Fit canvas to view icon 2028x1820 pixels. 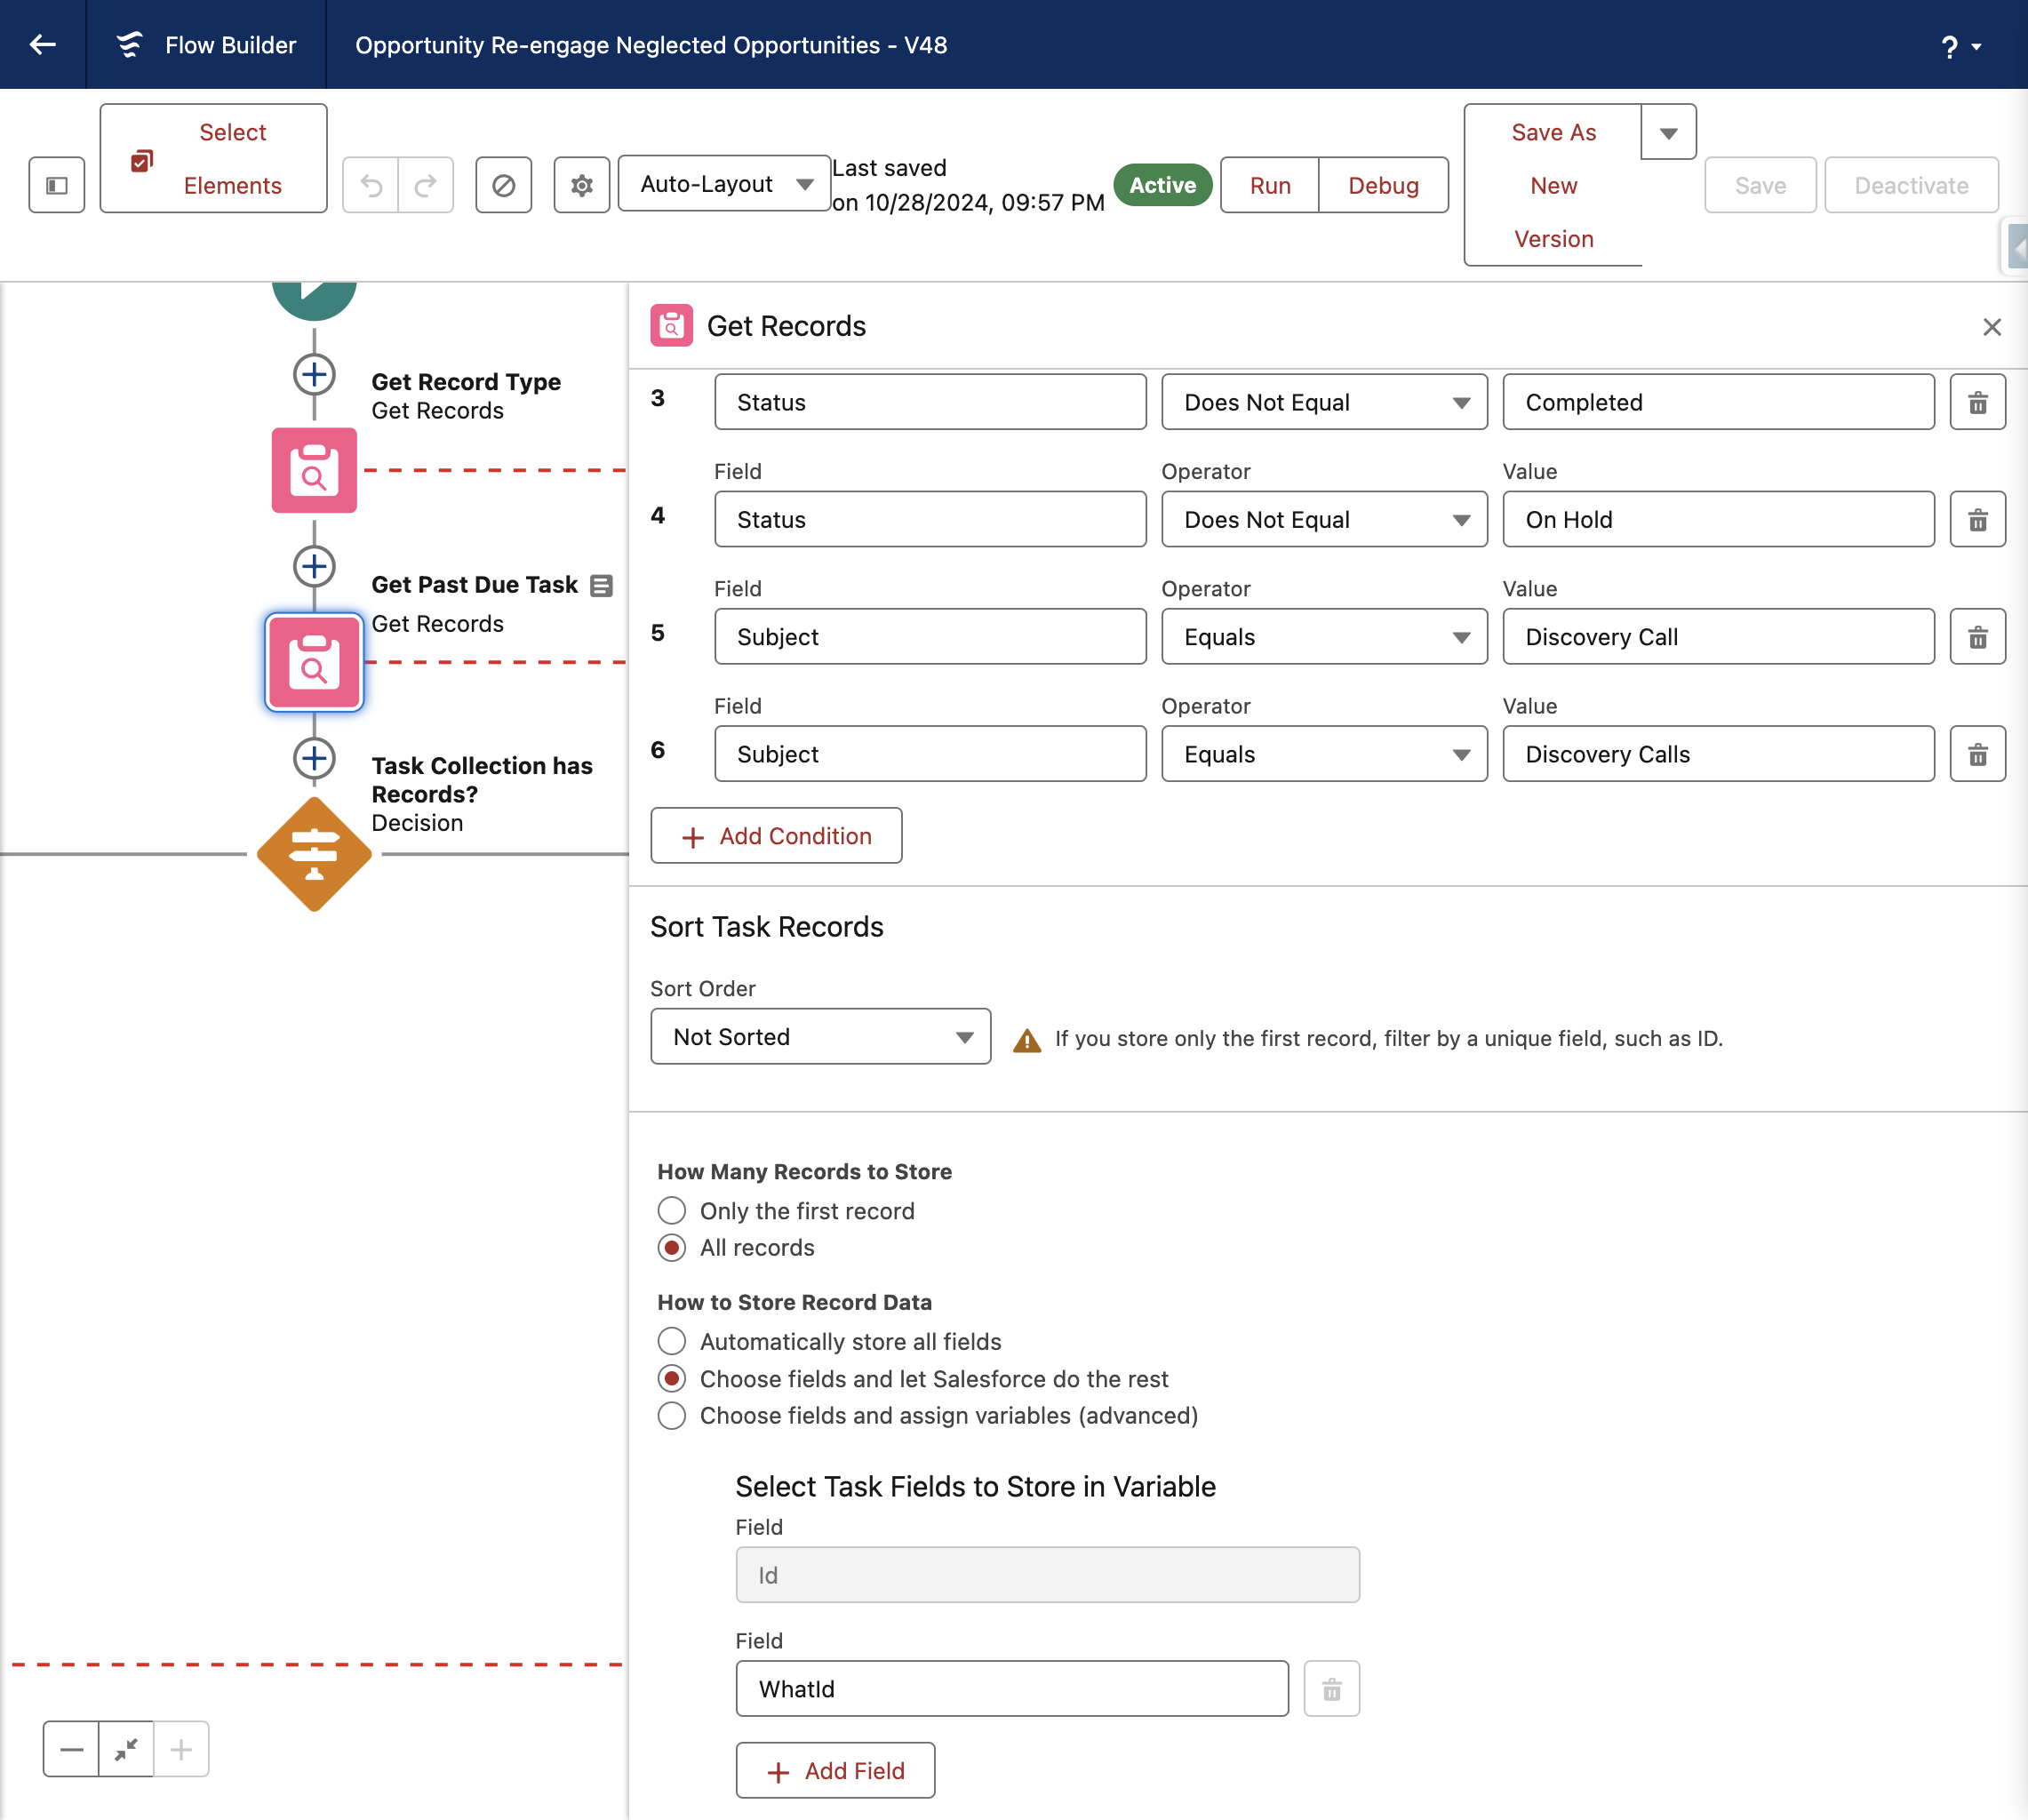126,1749
